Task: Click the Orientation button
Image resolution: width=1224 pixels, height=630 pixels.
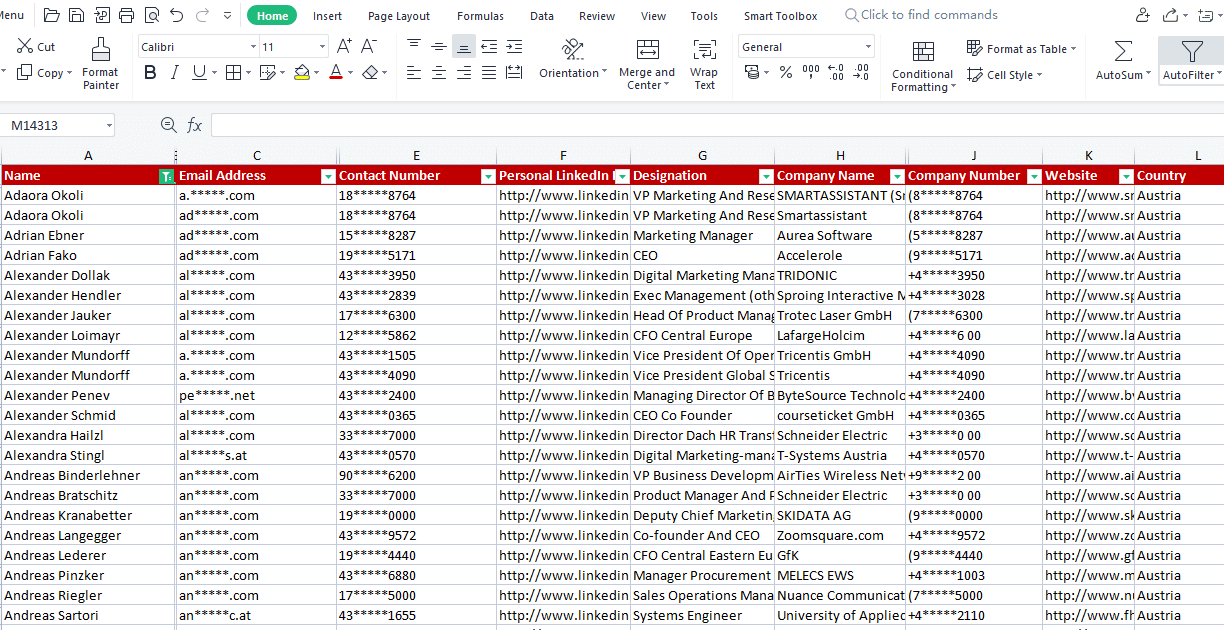Action: coord(573,60)
